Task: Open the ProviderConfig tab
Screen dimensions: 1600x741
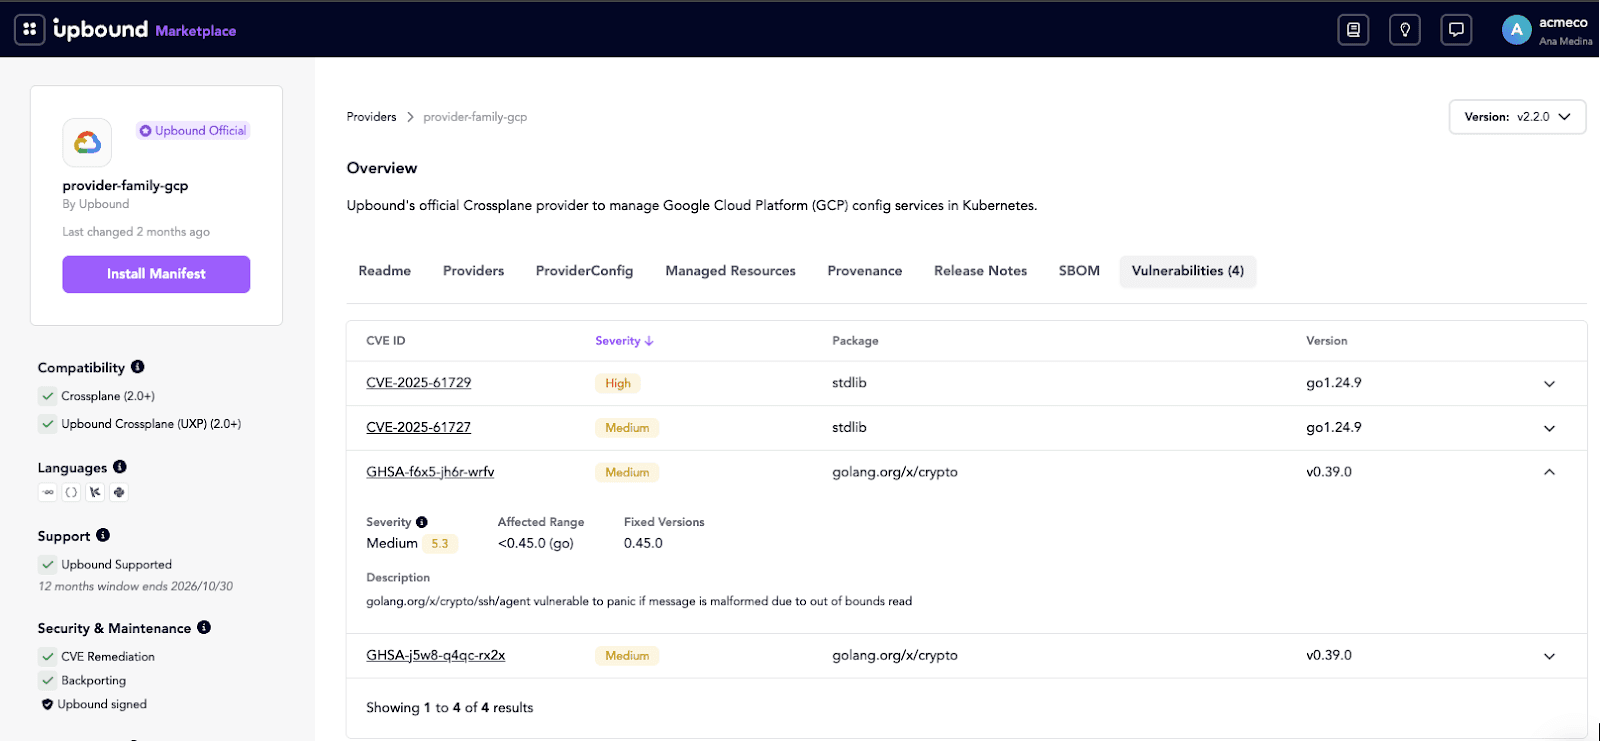Action: click(584, 271)
